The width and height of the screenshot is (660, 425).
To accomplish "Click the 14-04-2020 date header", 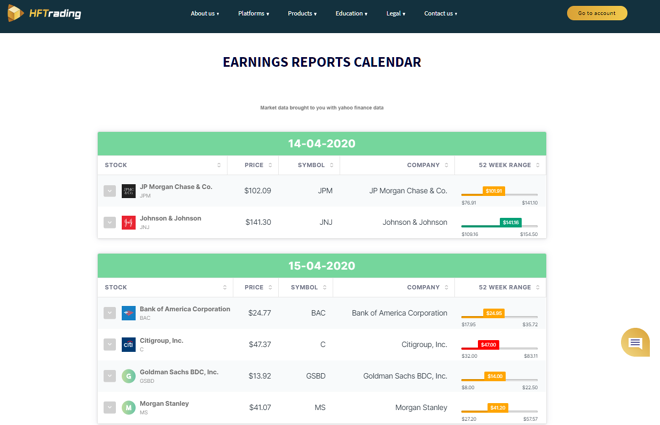I will point(322,143).
